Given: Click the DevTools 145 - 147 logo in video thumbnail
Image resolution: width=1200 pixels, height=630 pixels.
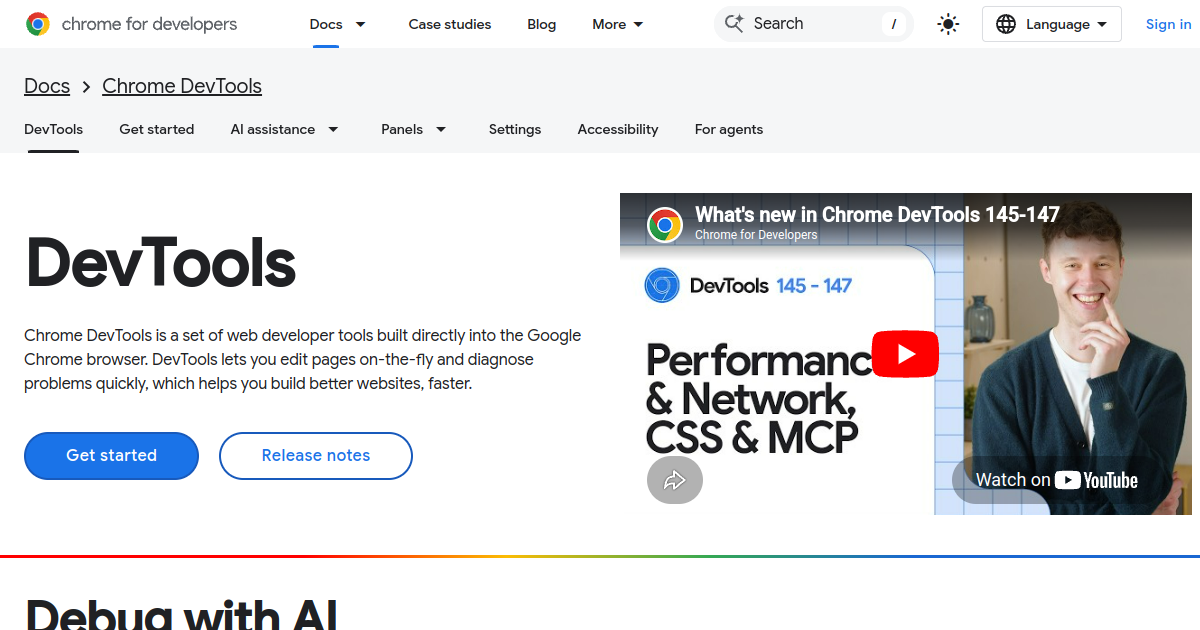Looking at the screenshot, I should pos(748,286).
